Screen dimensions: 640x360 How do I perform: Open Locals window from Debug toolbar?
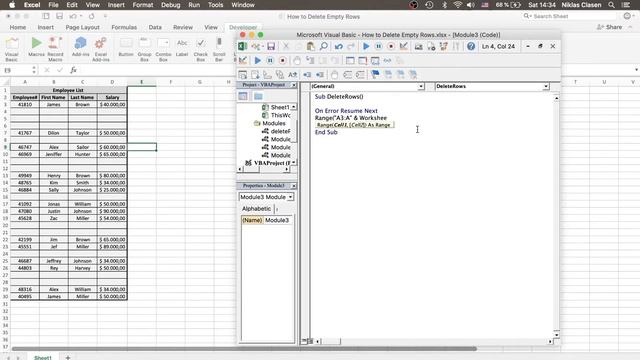coord(350,61)
